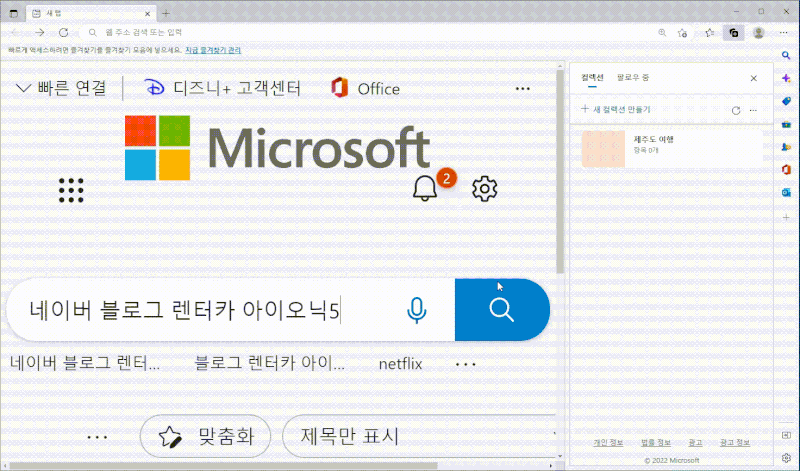Go forward with the forward arrow
This screenshot has width=800, height=471.
click(x=40, y=33)
